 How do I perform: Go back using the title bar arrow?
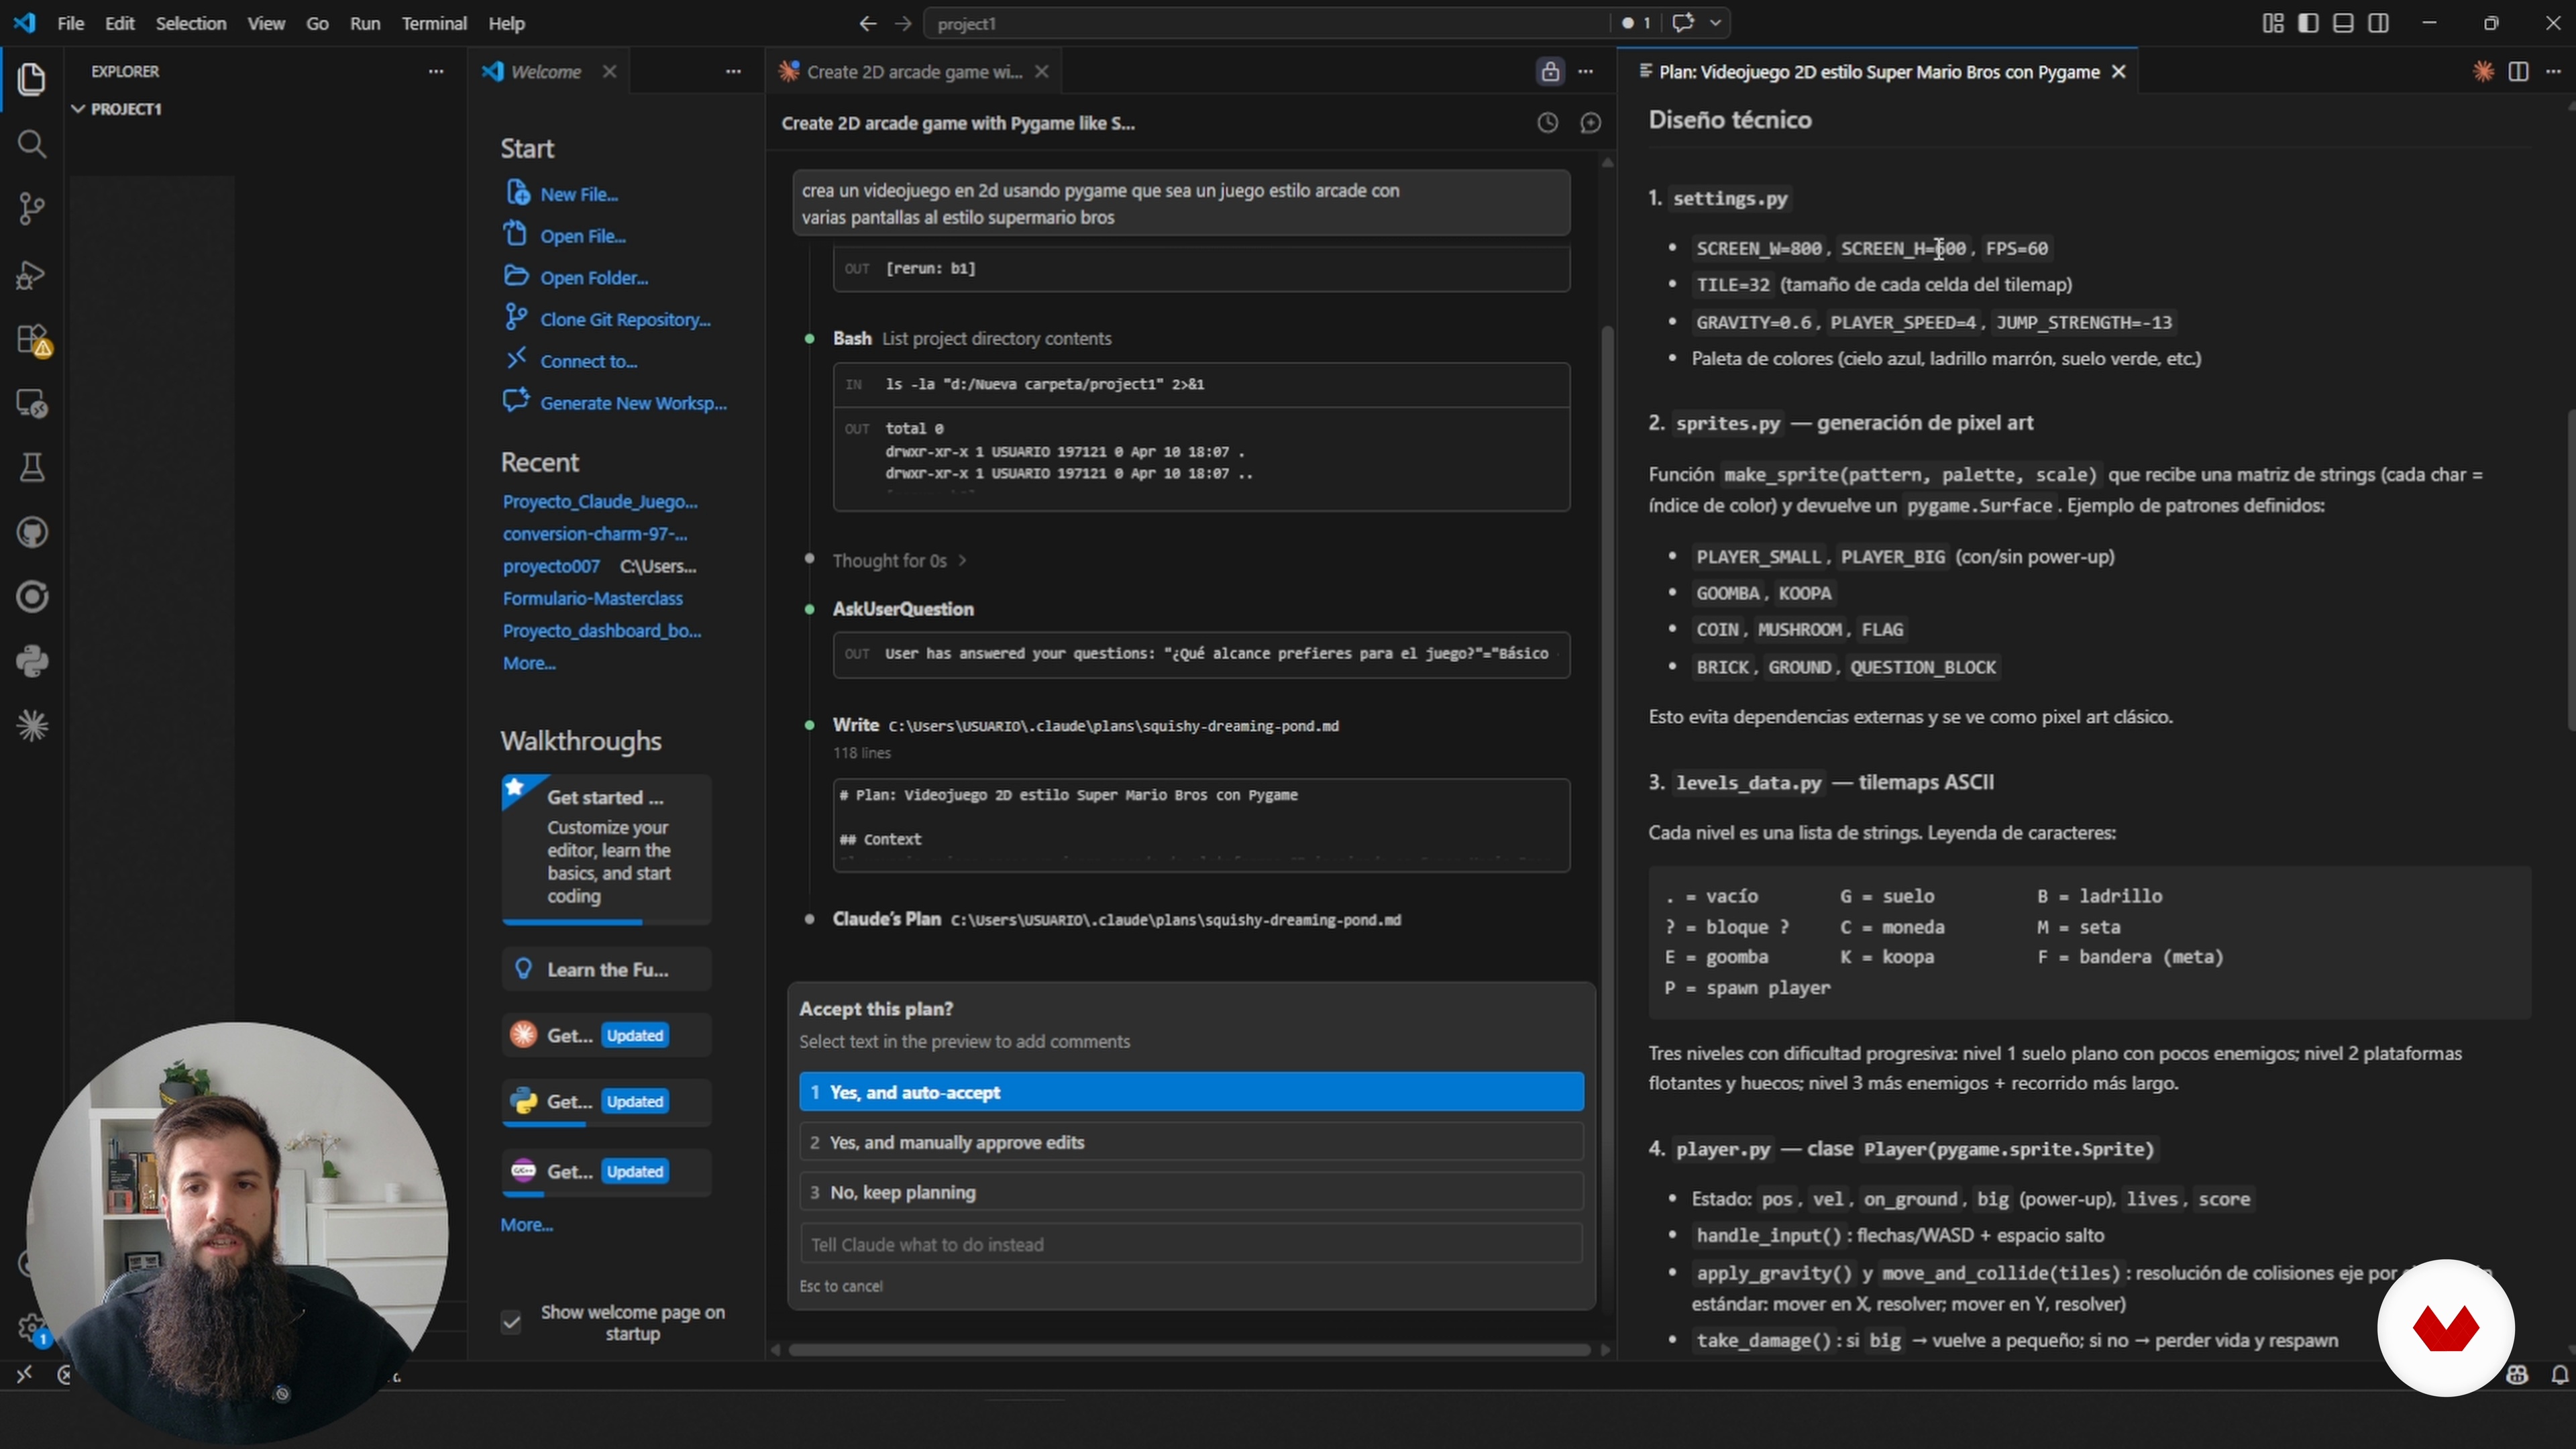click(867, 23)
